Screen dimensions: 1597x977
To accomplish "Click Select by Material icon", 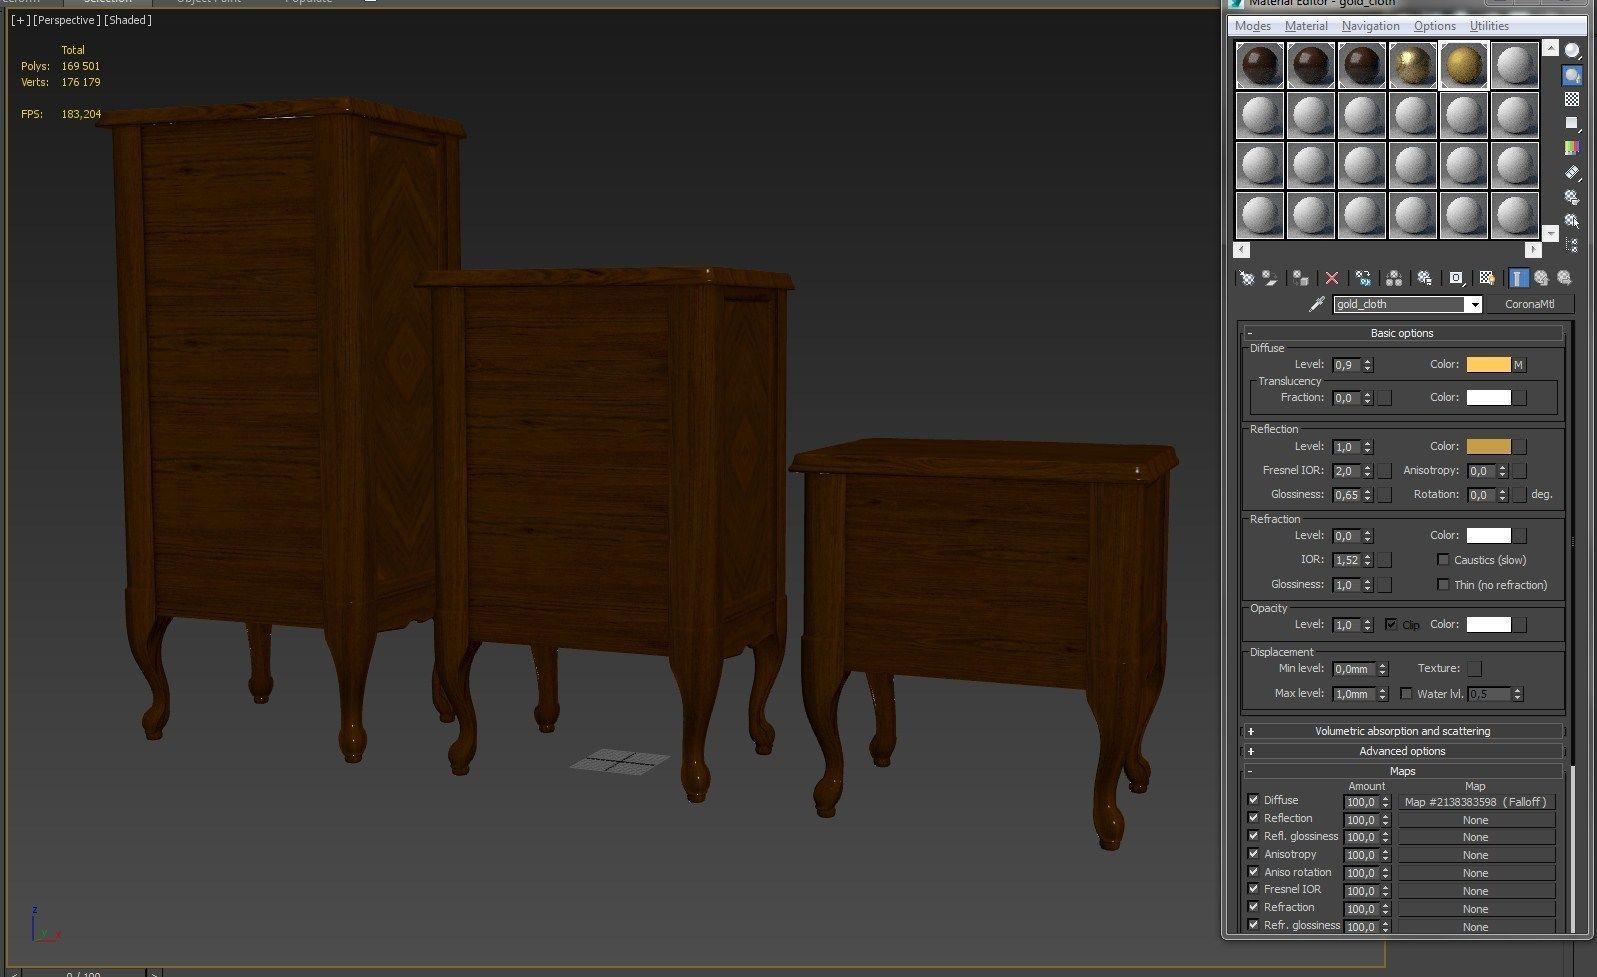I will [1572, 220].
